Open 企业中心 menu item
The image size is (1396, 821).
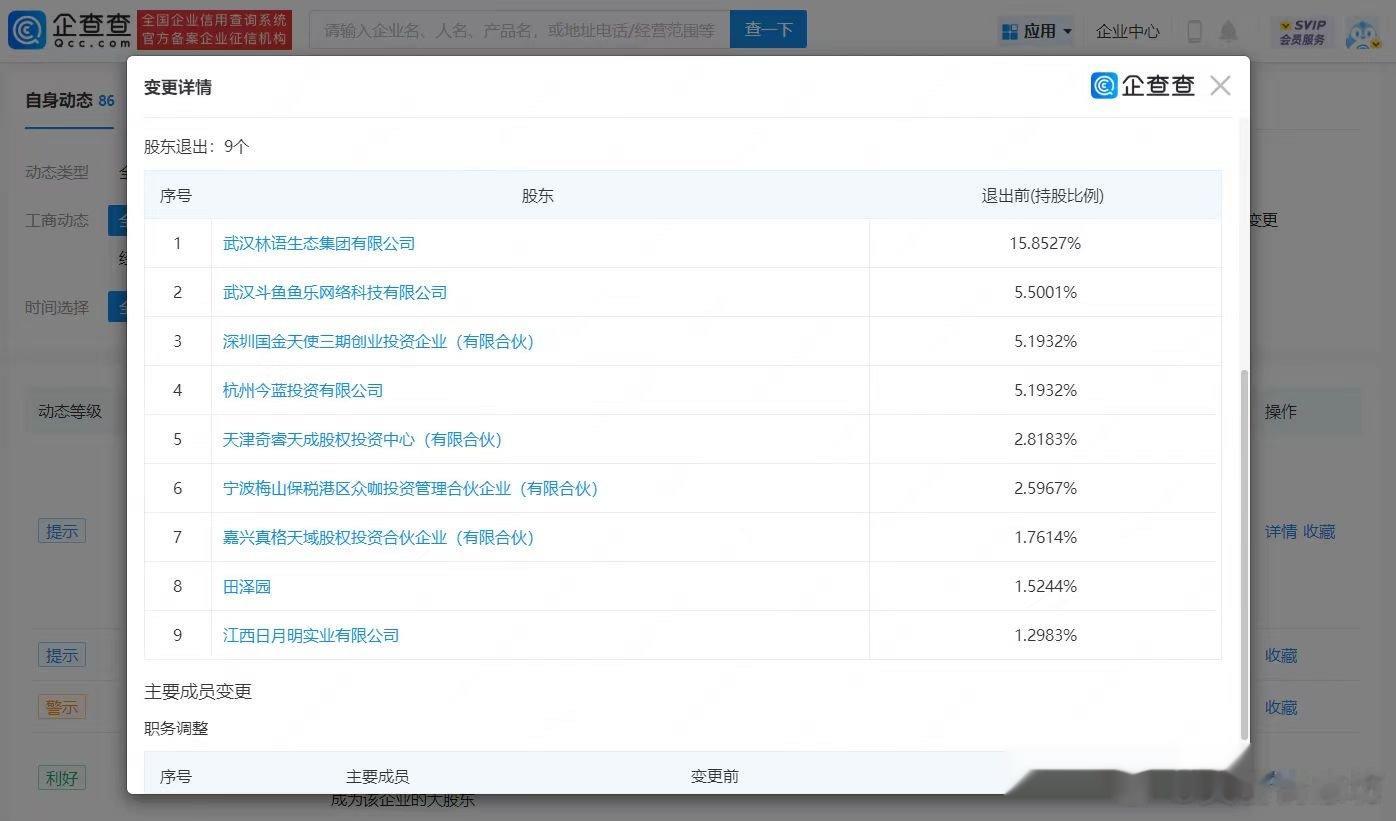pos(1127,31)
